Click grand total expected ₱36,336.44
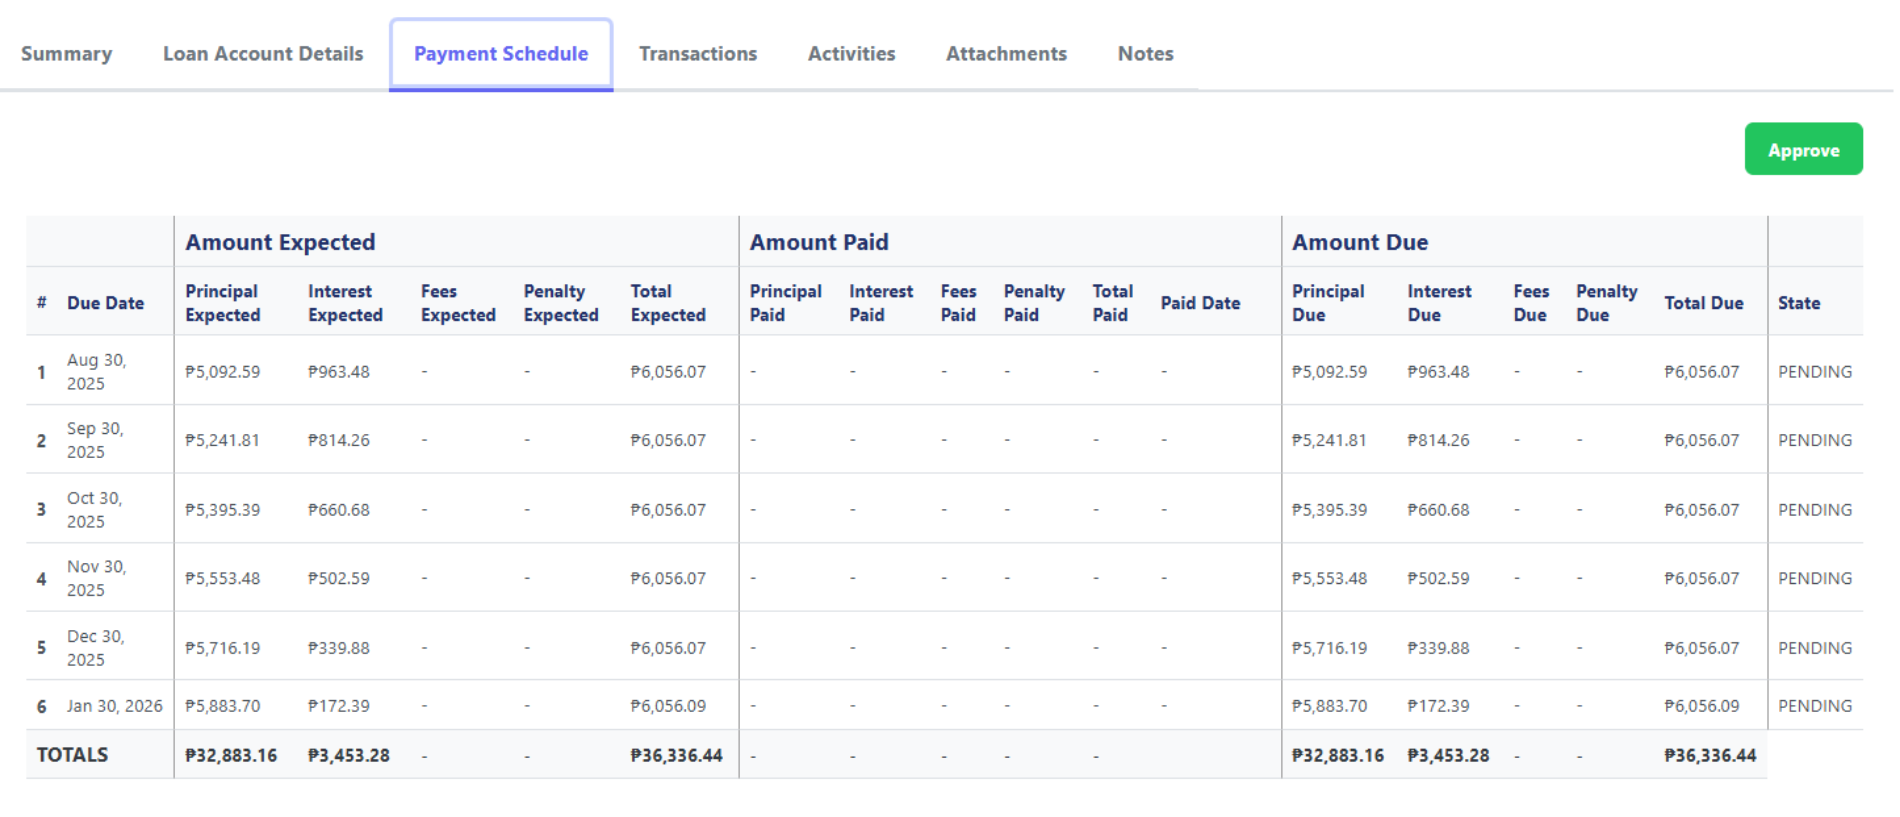Image resolution: width=1900 pixels, height=817 pixels. coord(676,755)
